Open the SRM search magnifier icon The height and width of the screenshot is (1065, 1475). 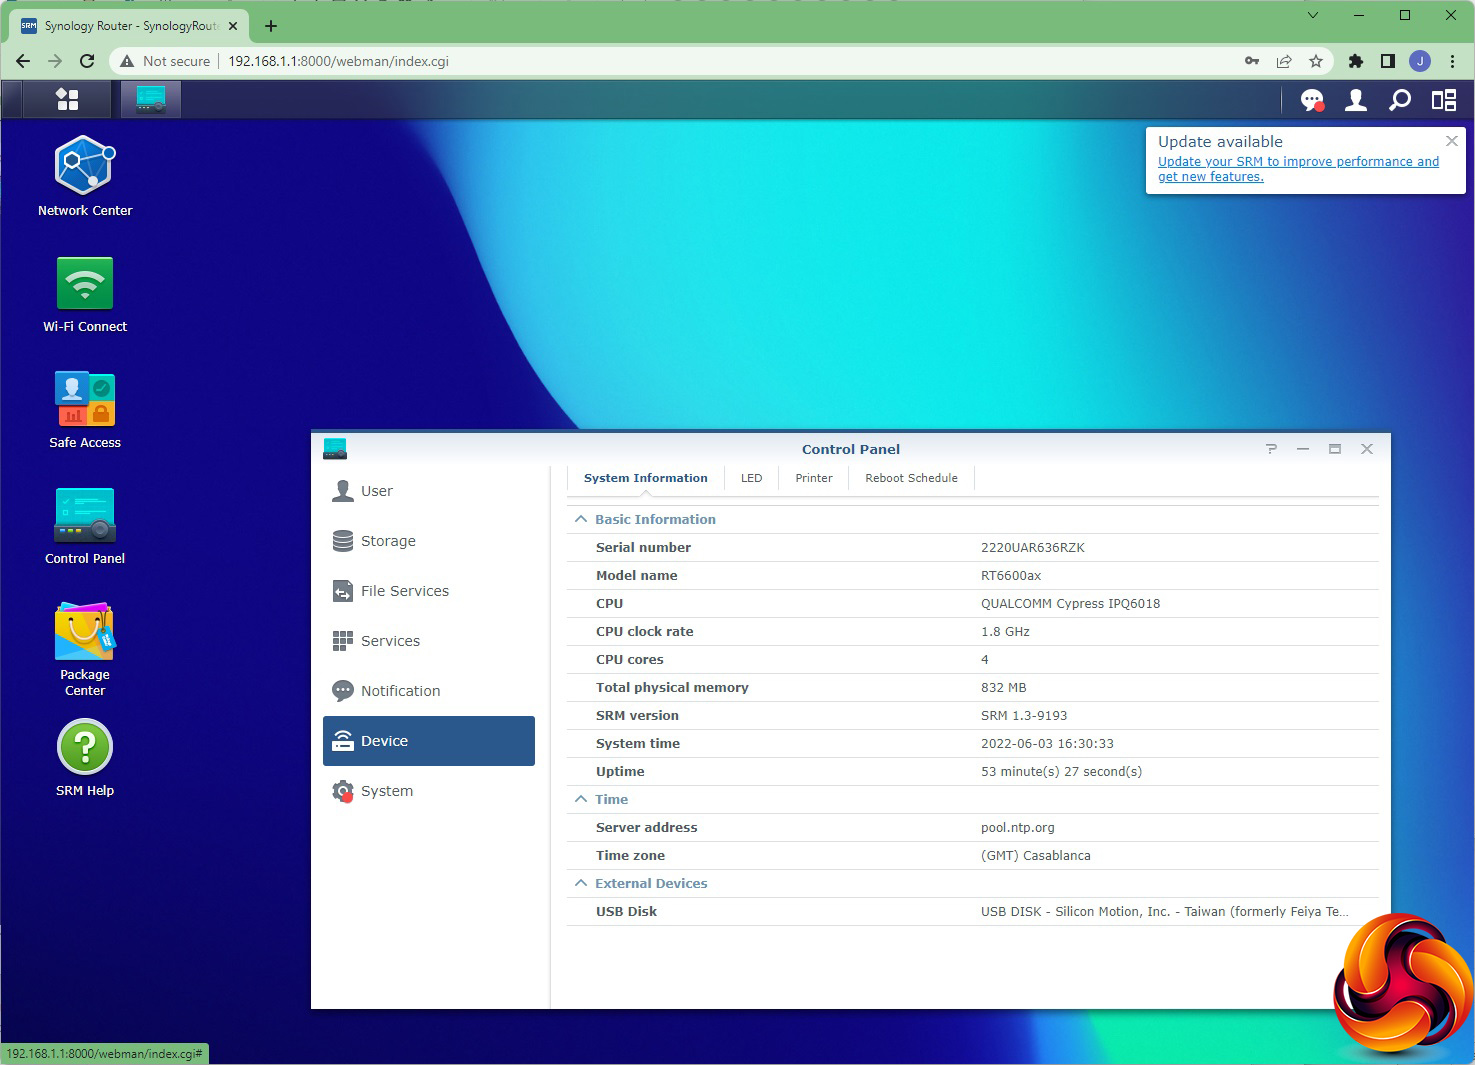pos(1400,100)
